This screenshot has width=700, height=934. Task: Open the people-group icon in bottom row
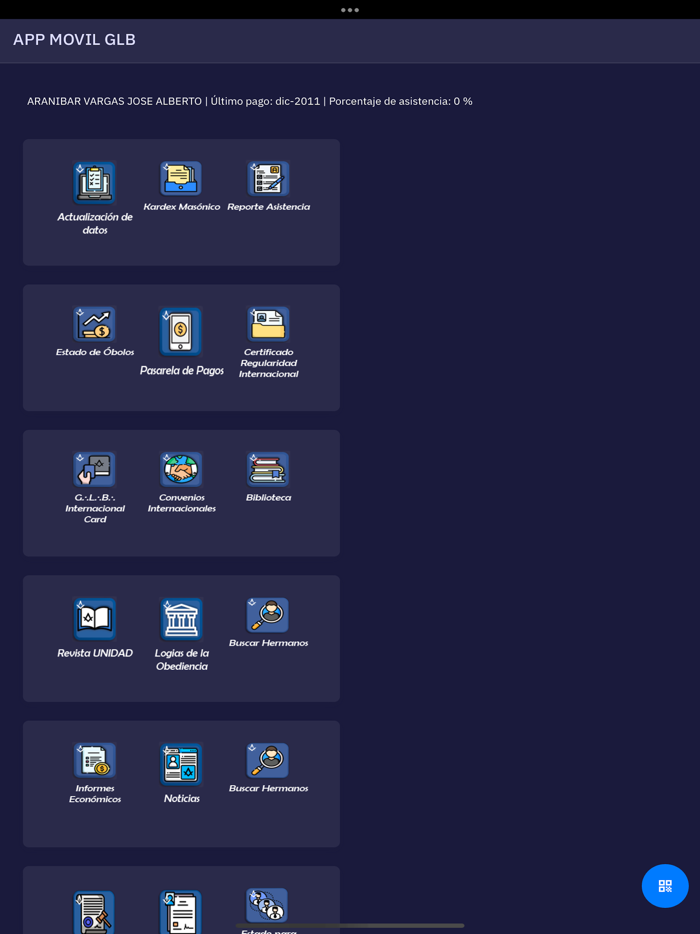267,905
